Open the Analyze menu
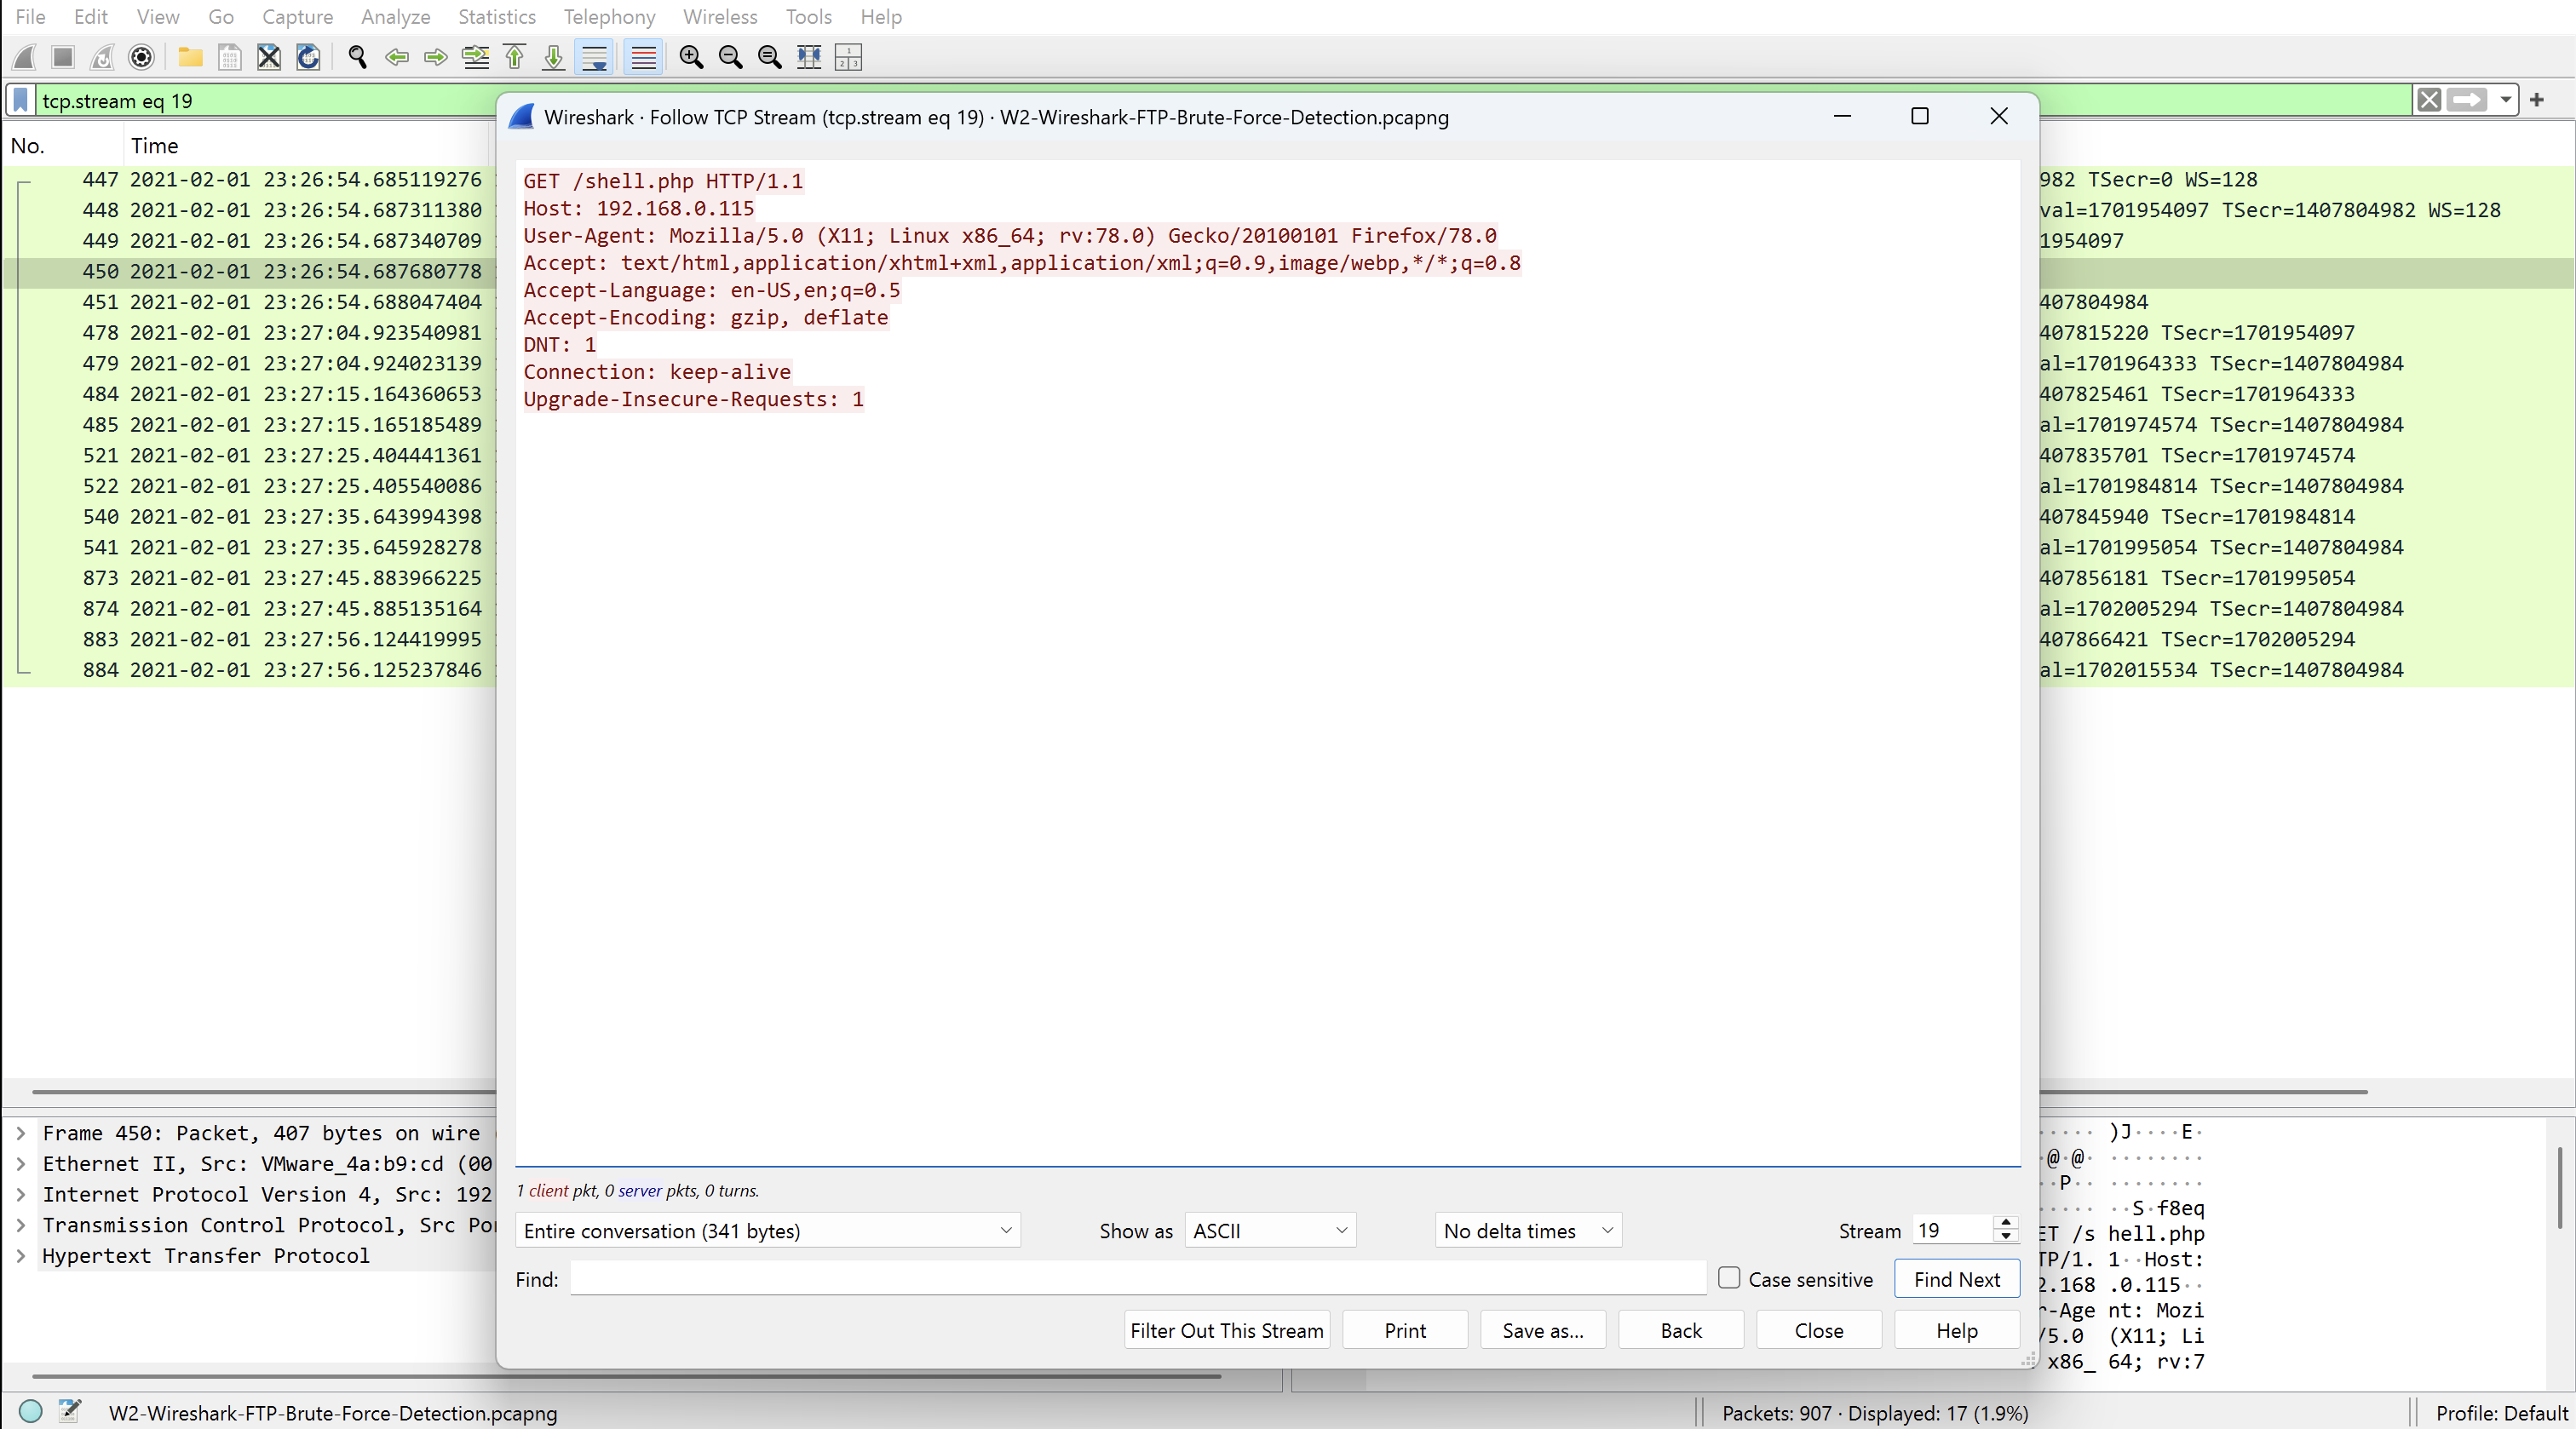The width and height of the screenshot is (2576, 1429). (395, 17)
